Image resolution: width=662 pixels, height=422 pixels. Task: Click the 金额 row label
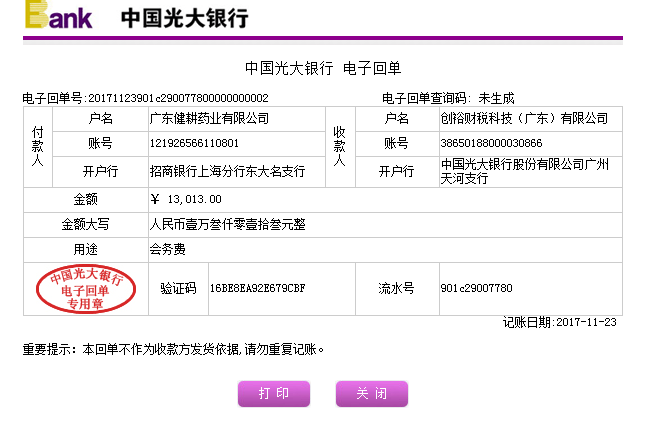point(85,199)
